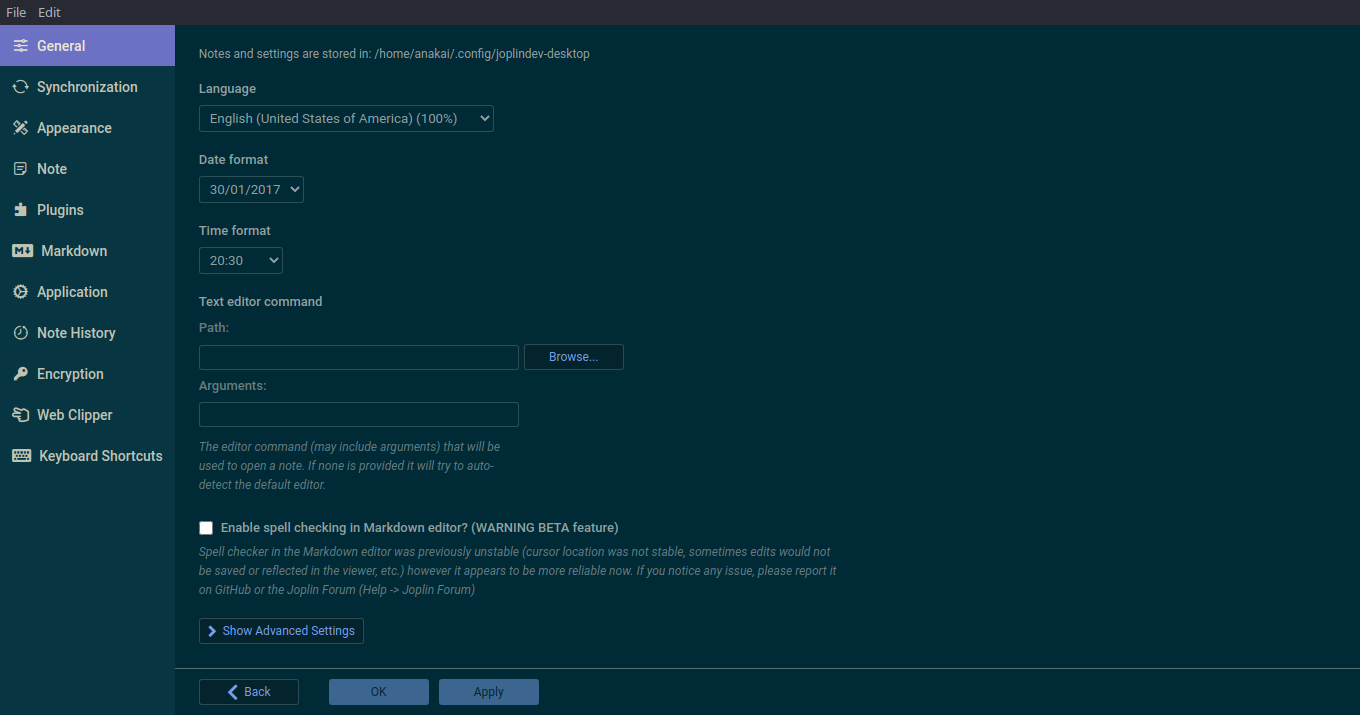Viewport: 1360px width, 715px height.
Task: Apply the current settings
Action: (x=488, y=691)
